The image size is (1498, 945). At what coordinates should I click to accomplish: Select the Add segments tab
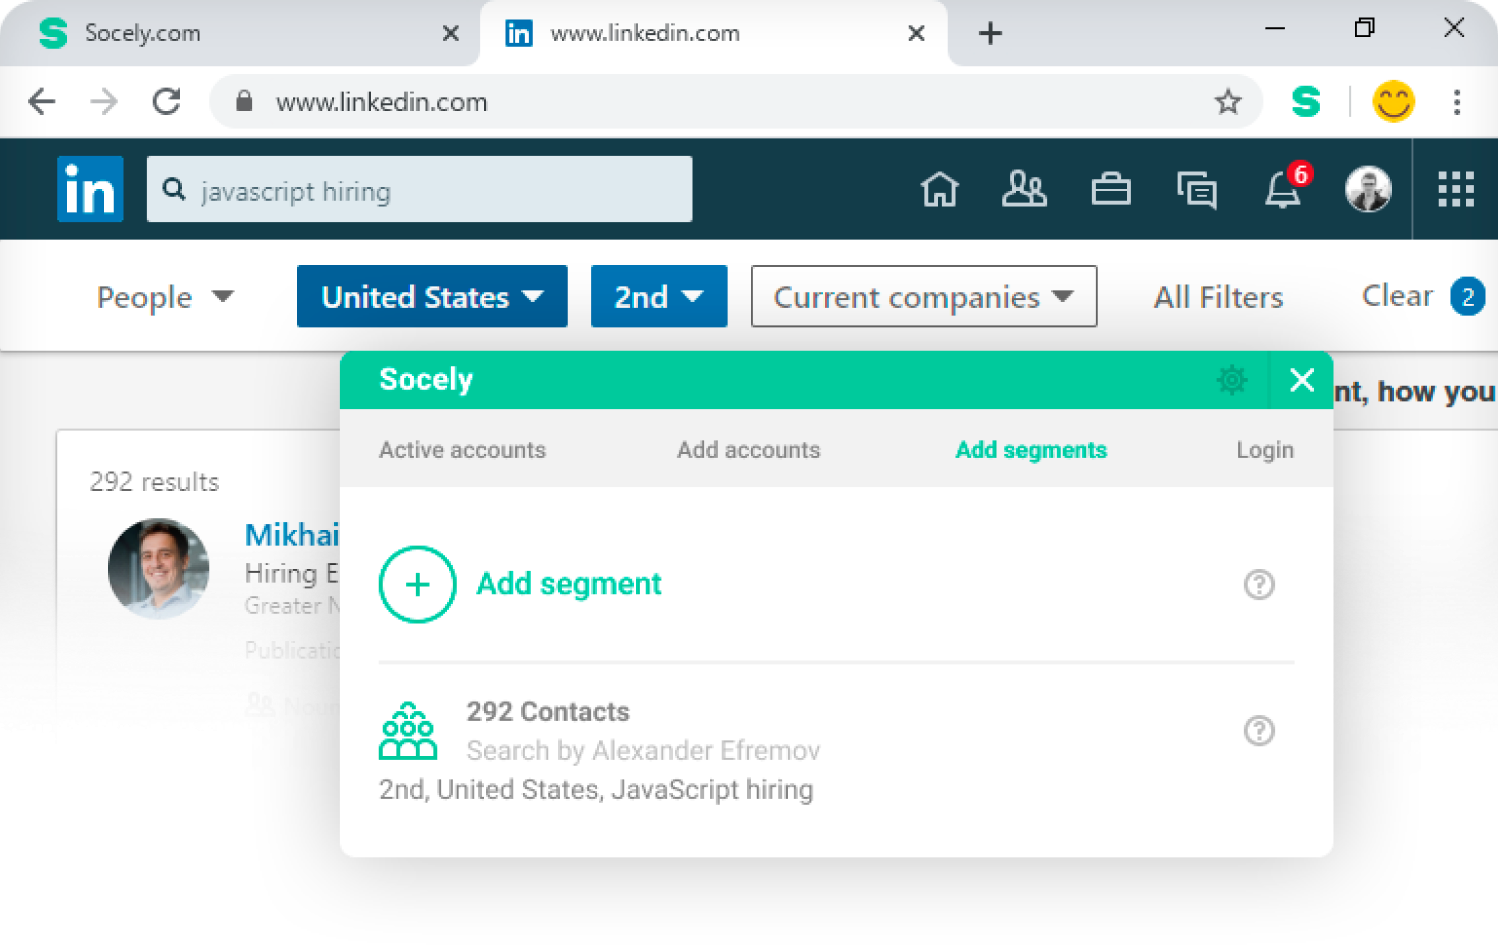[1031, 450]
